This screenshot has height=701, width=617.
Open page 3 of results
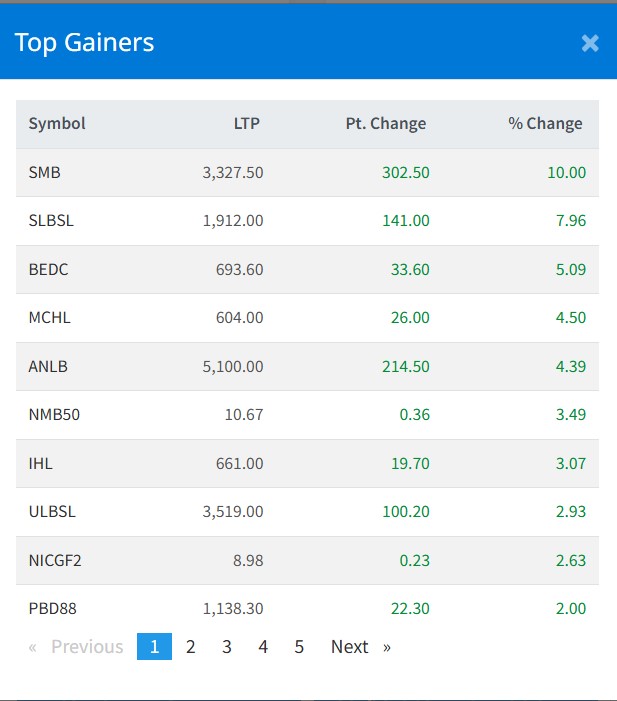(227, 647)
